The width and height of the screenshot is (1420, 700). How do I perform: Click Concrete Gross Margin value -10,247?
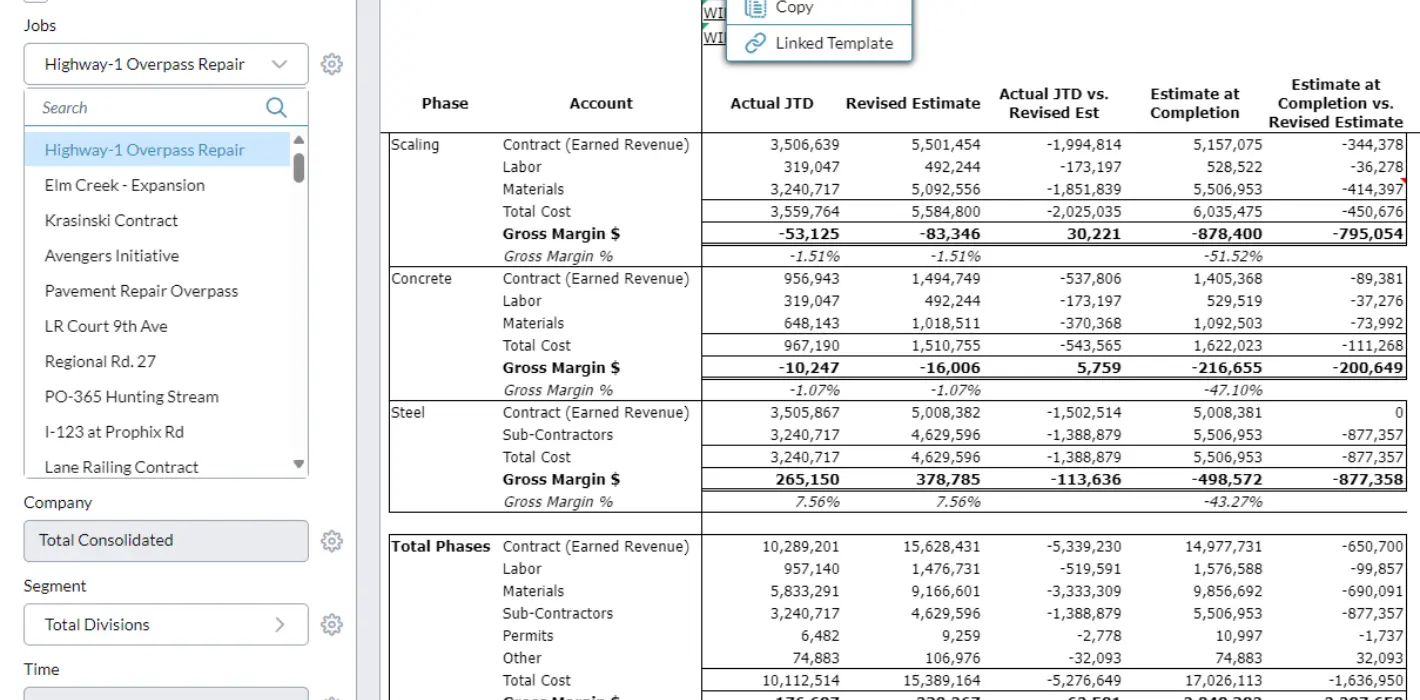pyautogui.click(x=809, y=368)
